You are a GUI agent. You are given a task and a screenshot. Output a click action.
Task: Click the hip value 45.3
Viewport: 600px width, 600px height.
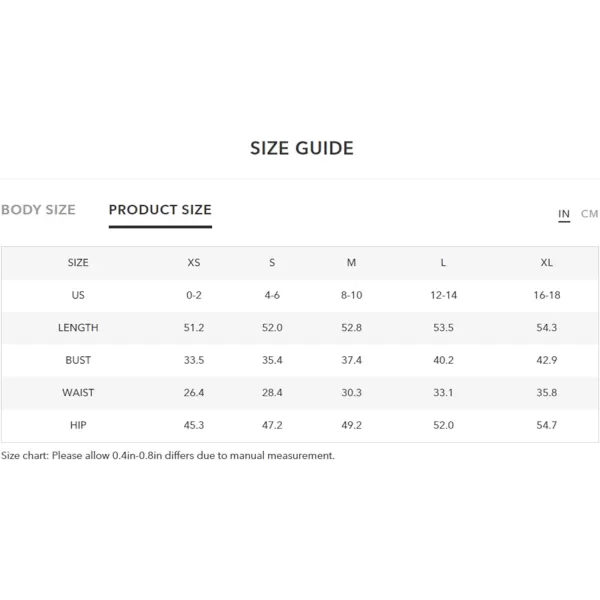(194, 425)
